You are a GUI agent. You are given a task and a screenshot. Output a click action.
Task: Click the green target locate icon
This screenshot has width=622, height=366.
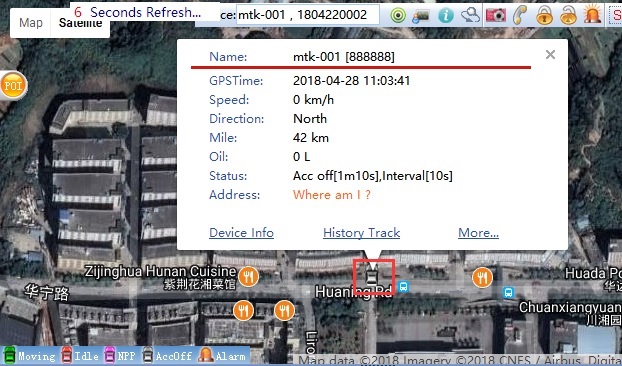[398, 15]
